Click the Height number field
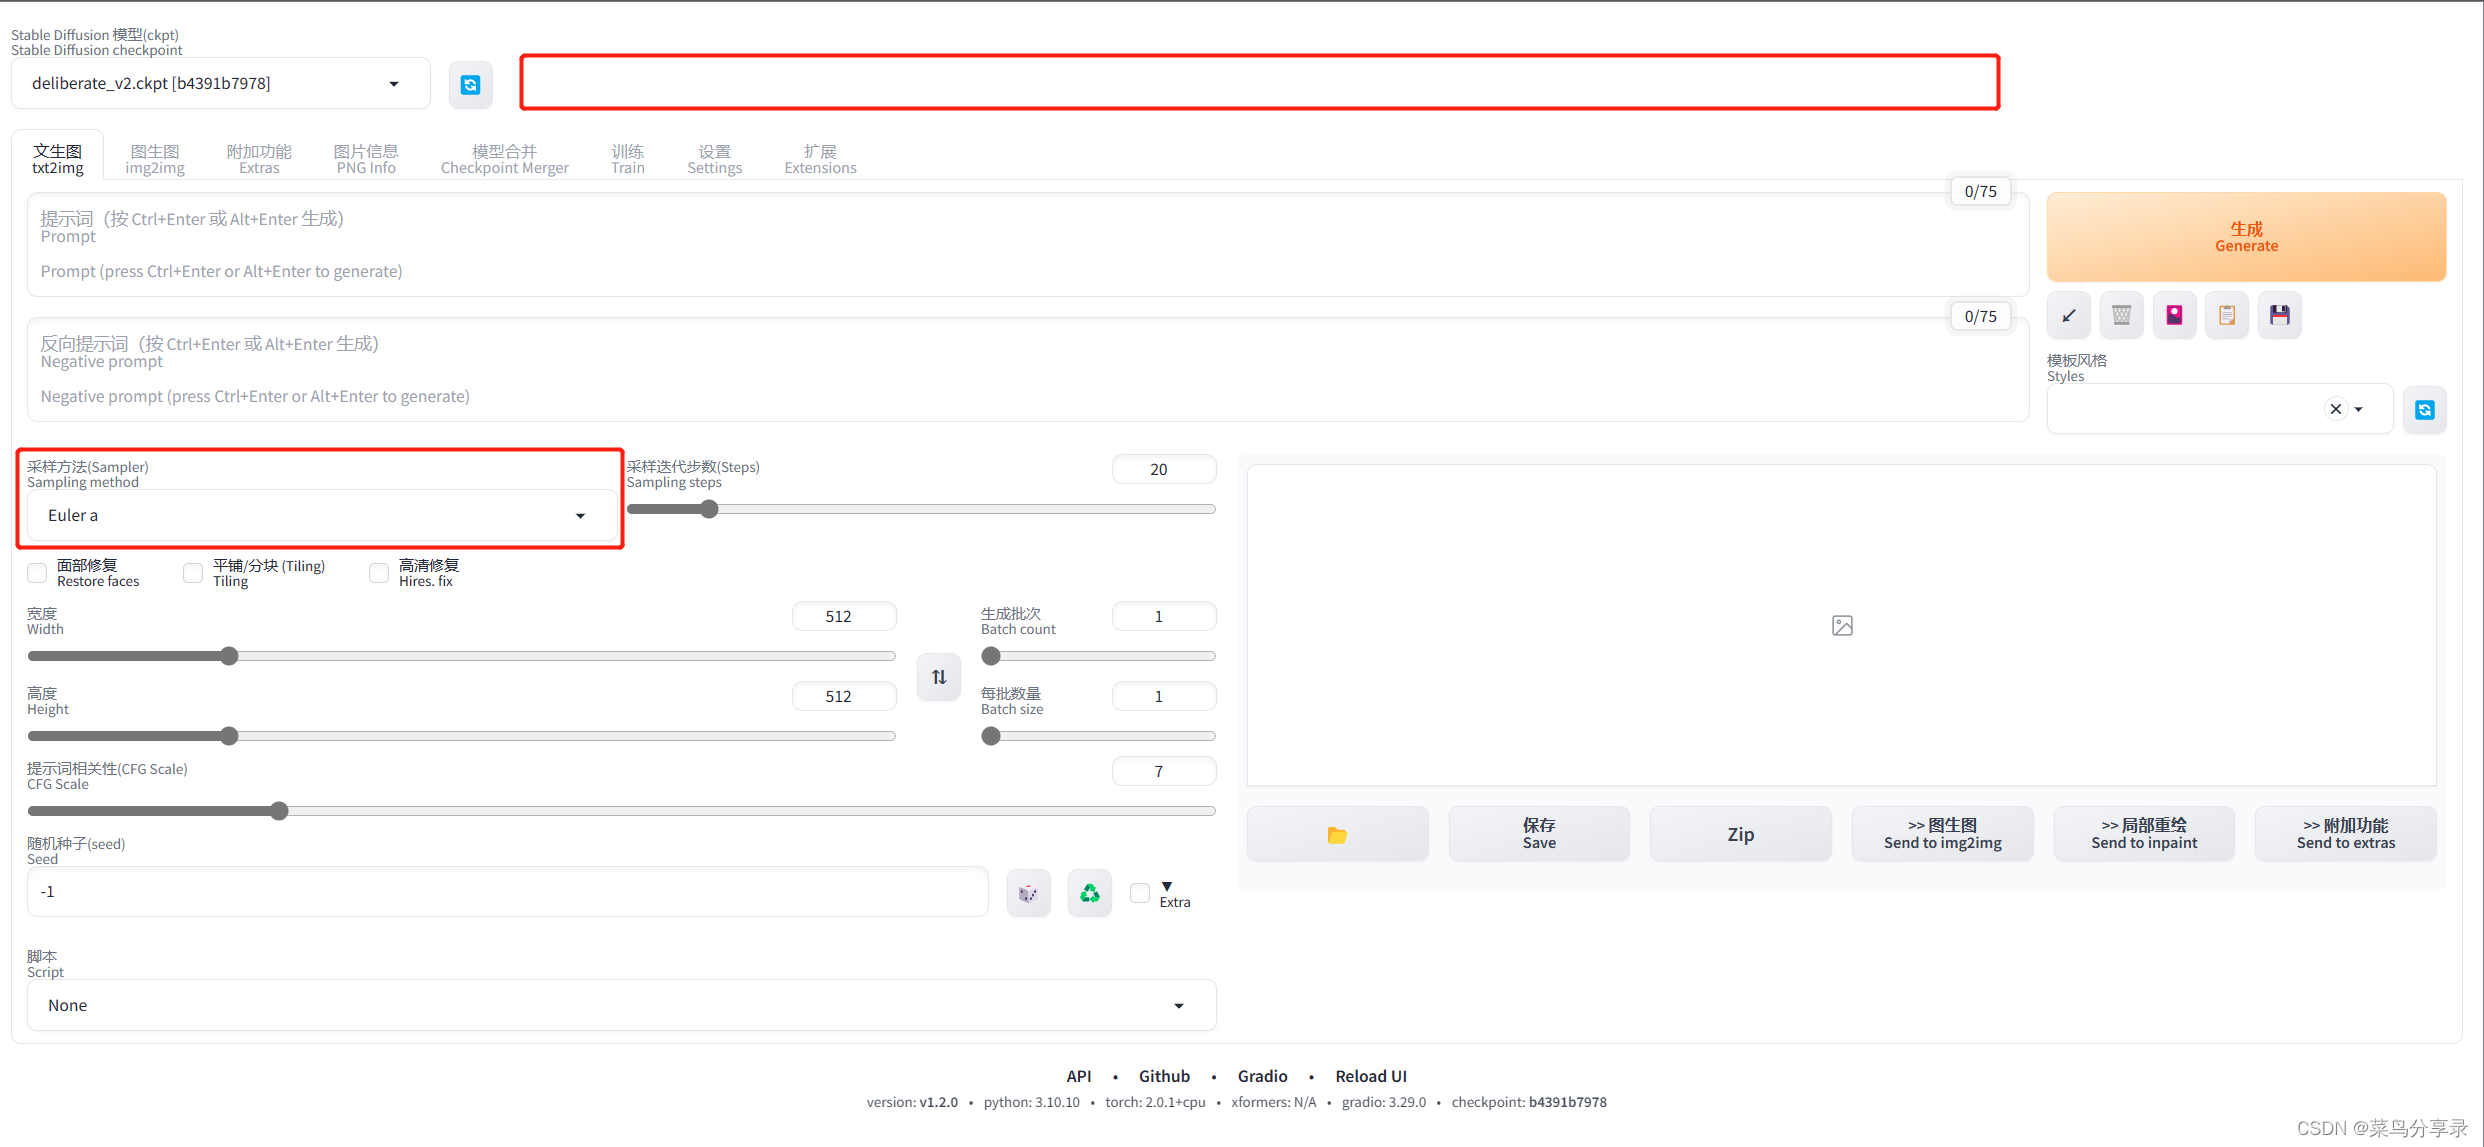Screen dimensions: 2484x1147 [844, 697]
